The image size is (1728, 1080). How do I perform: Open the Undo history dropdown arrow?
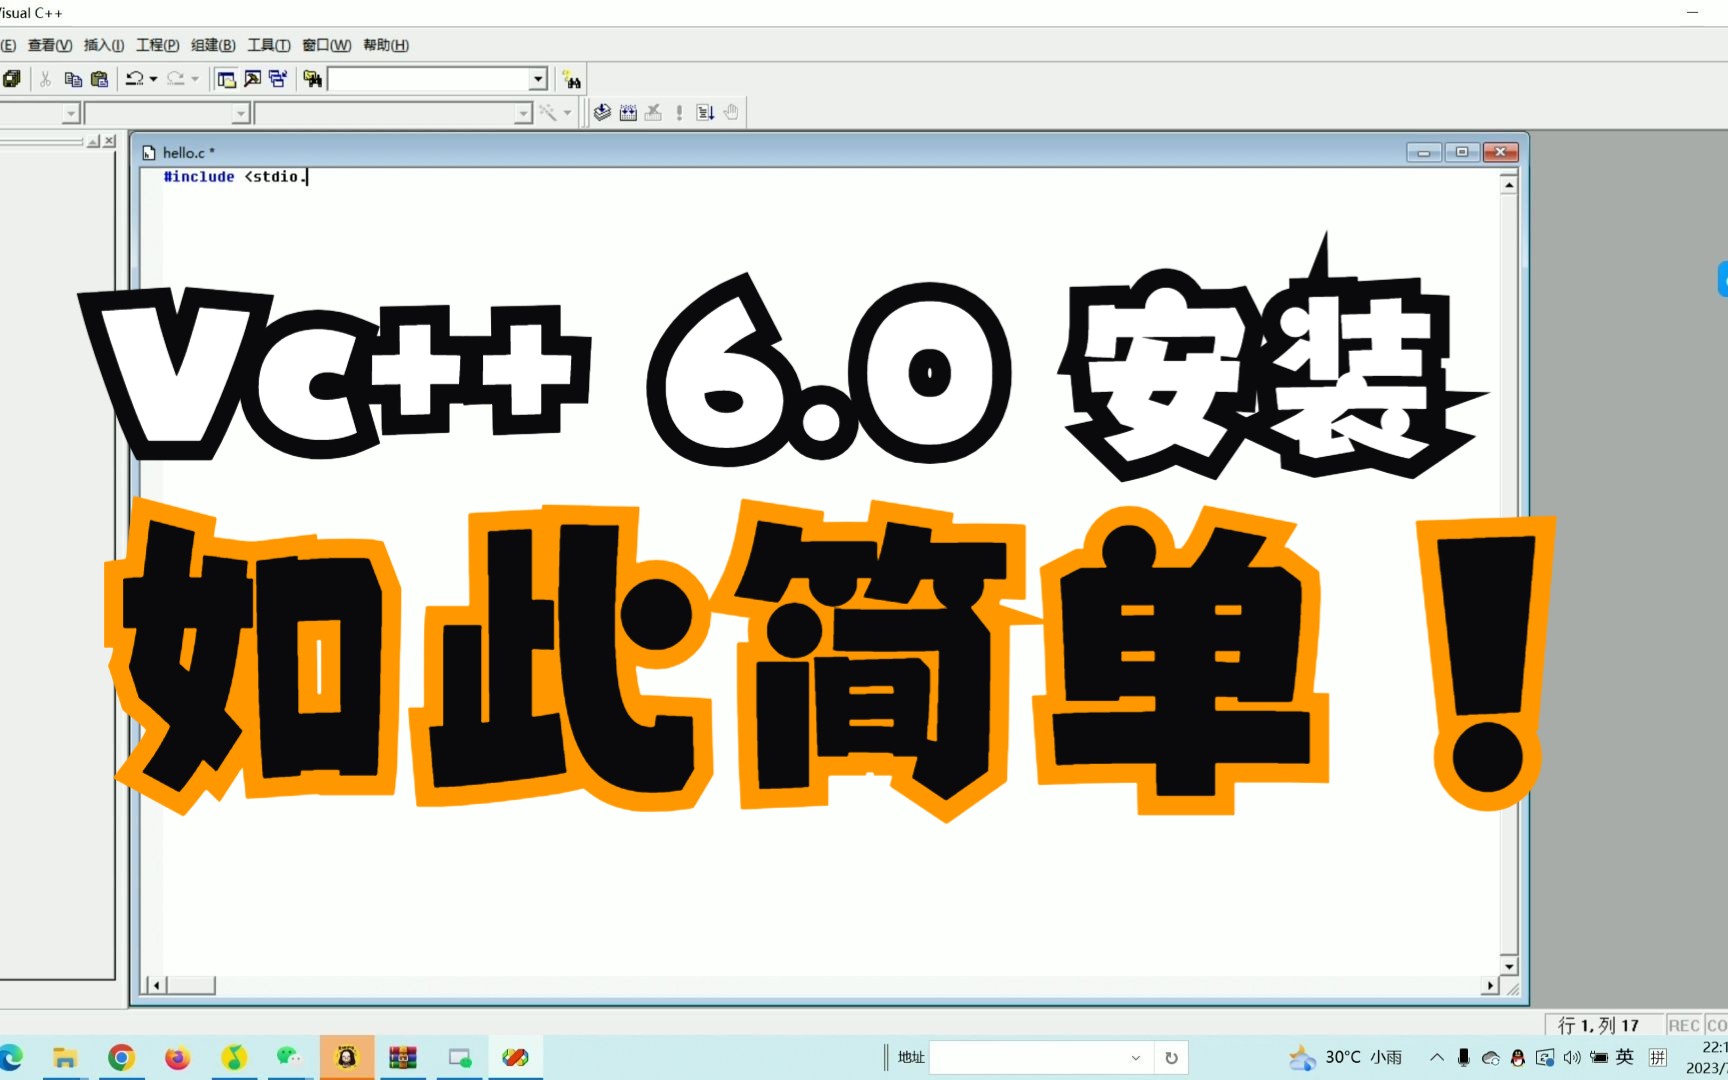[152, 78]
